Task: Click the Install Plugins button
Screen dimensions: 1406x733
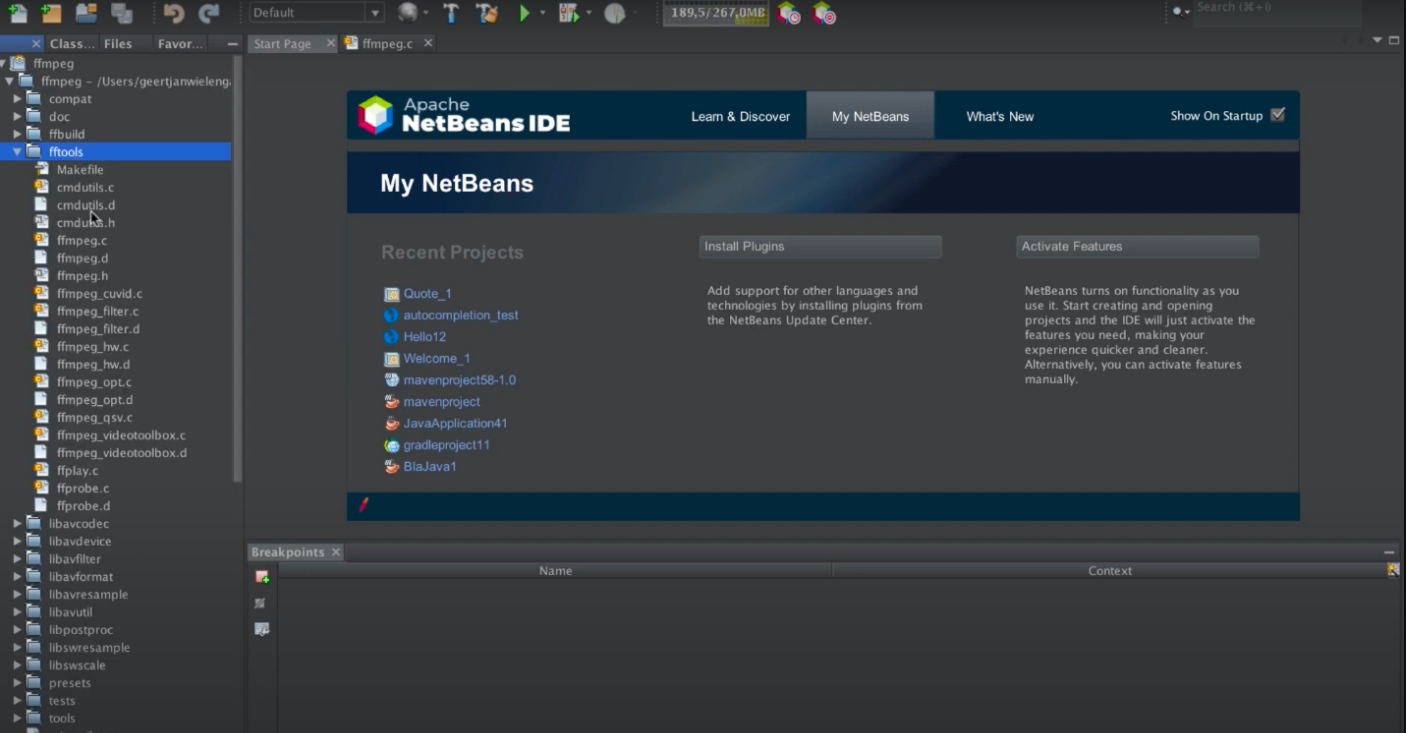Action: [x=820, y=246]
